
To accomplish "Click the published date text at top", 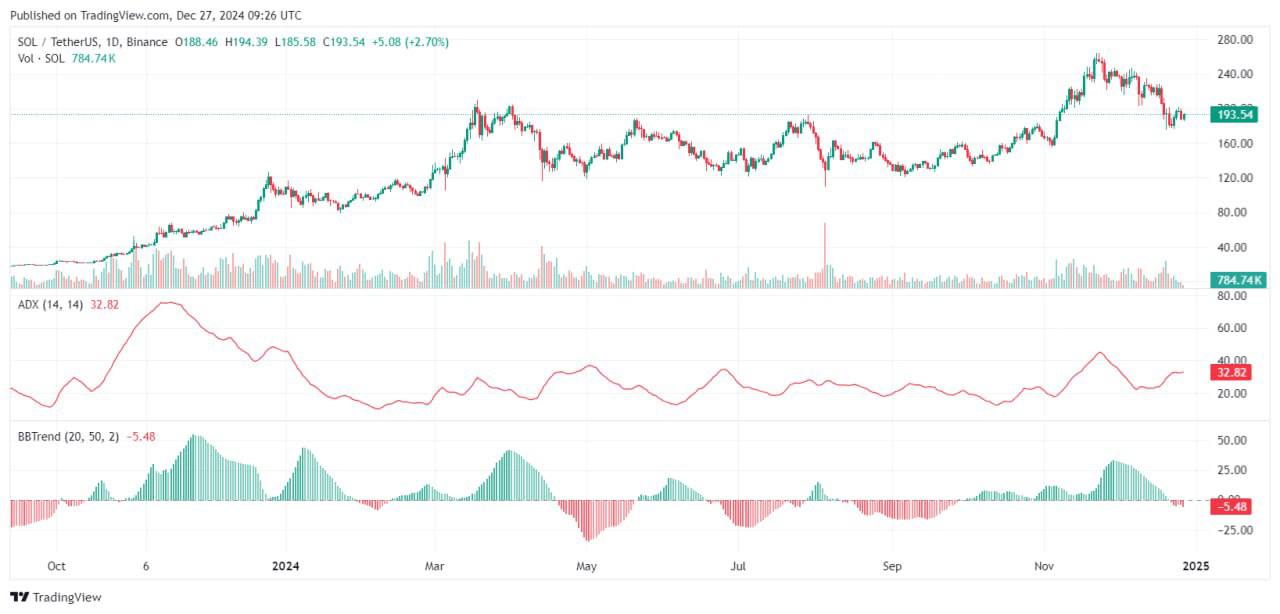I will tap(155, 15).
